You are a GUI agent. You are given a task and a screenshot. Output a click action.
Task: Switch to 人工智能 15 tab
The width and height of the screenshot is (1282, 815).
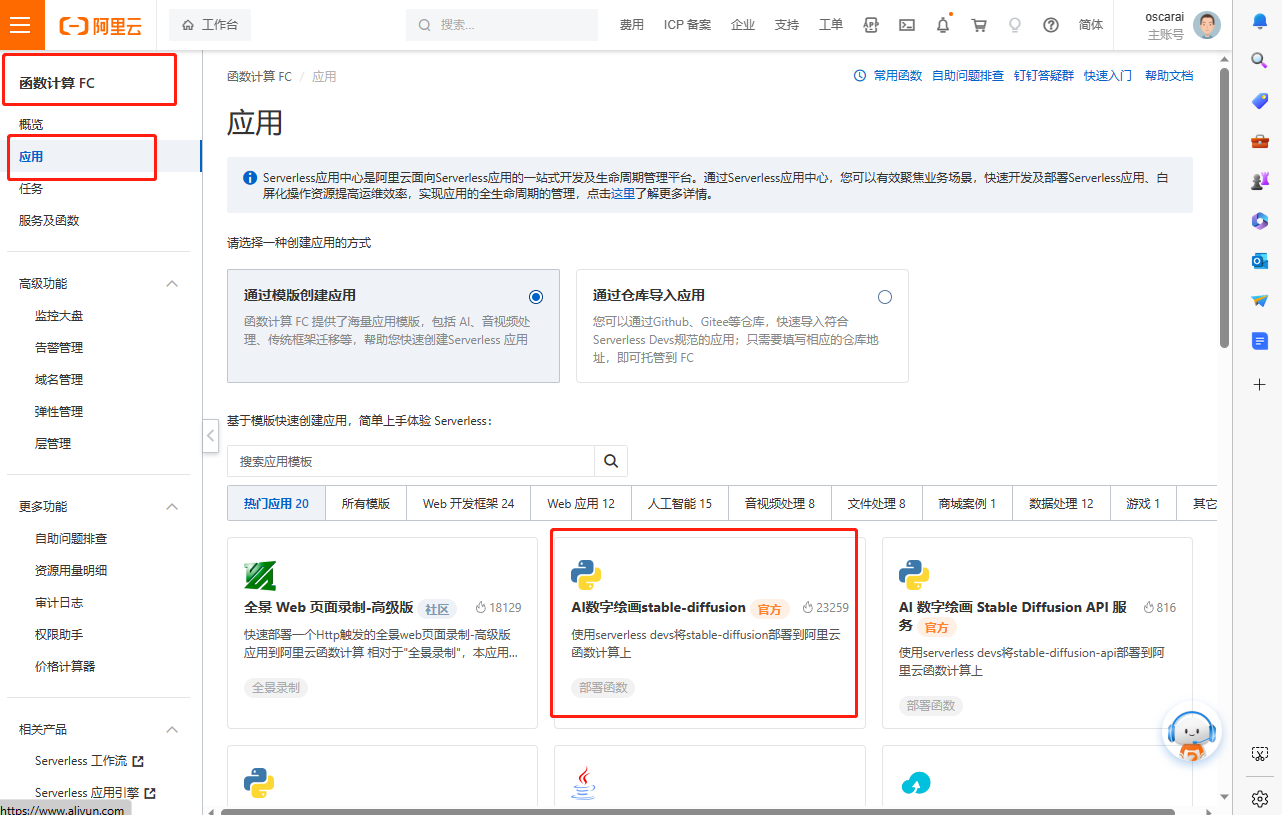(x=680, y=504)
